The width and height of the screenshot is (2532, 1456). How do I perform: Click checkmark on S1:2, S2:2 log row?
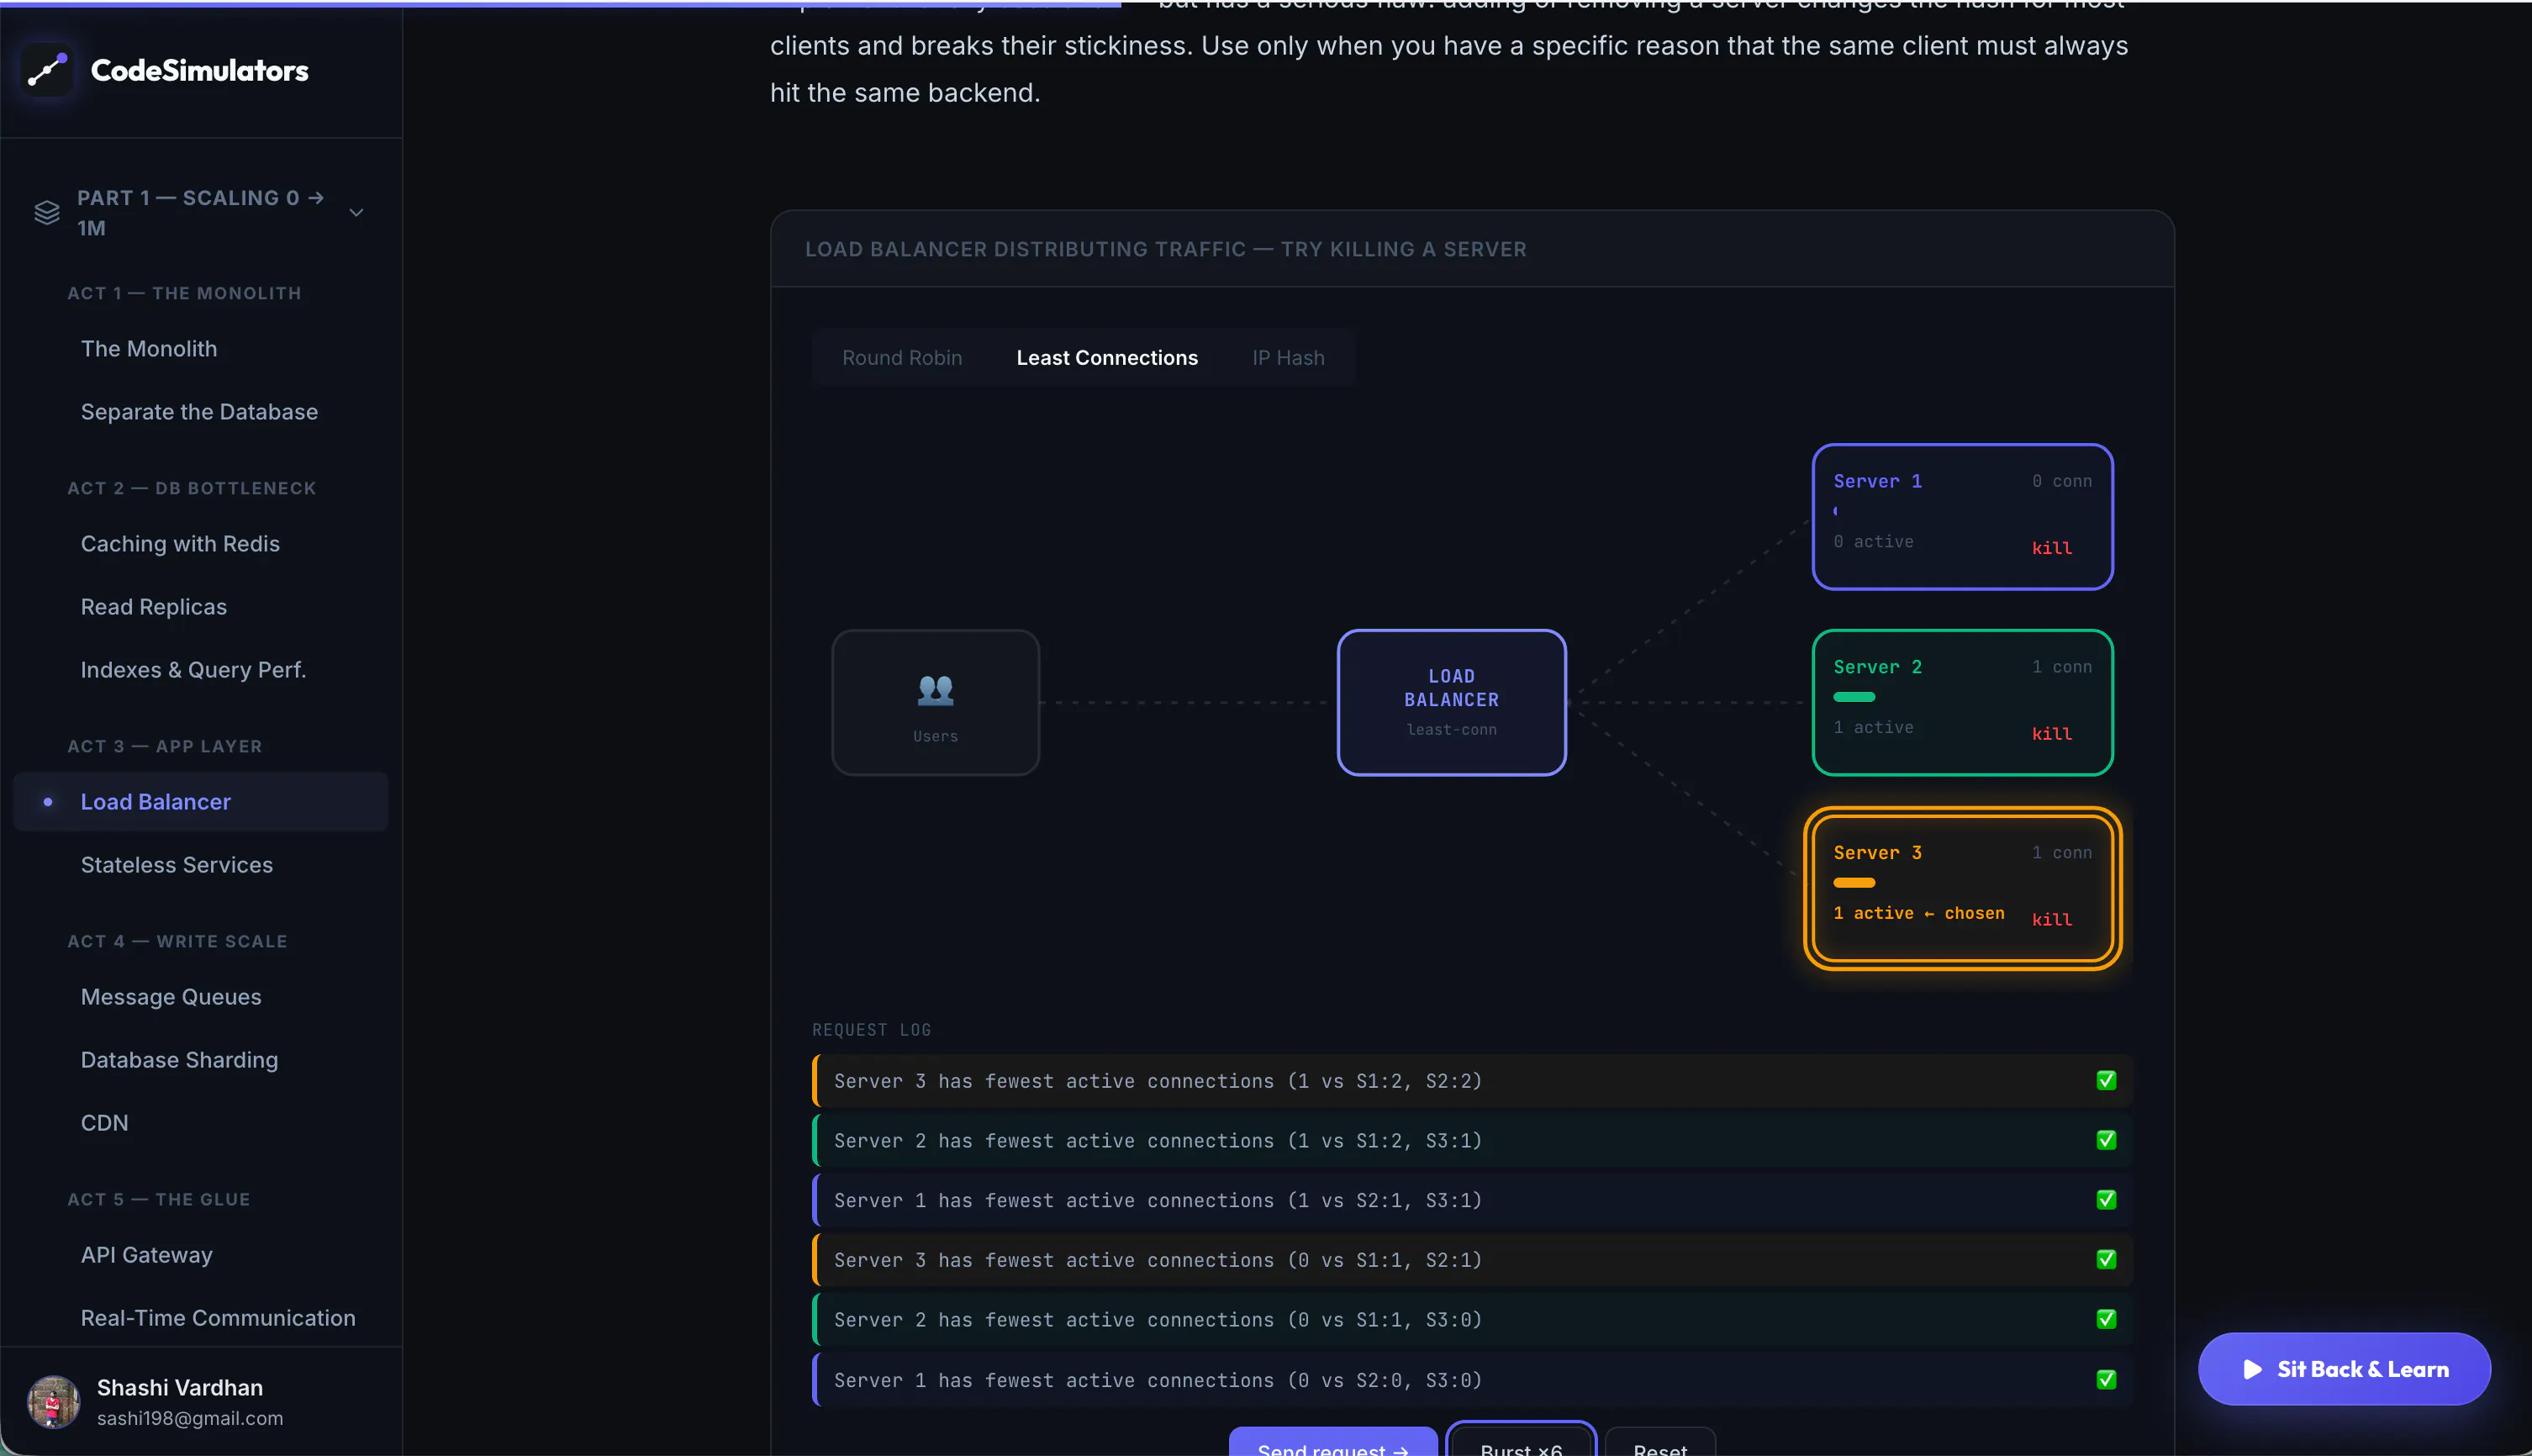click(x=2106, y=1081)
